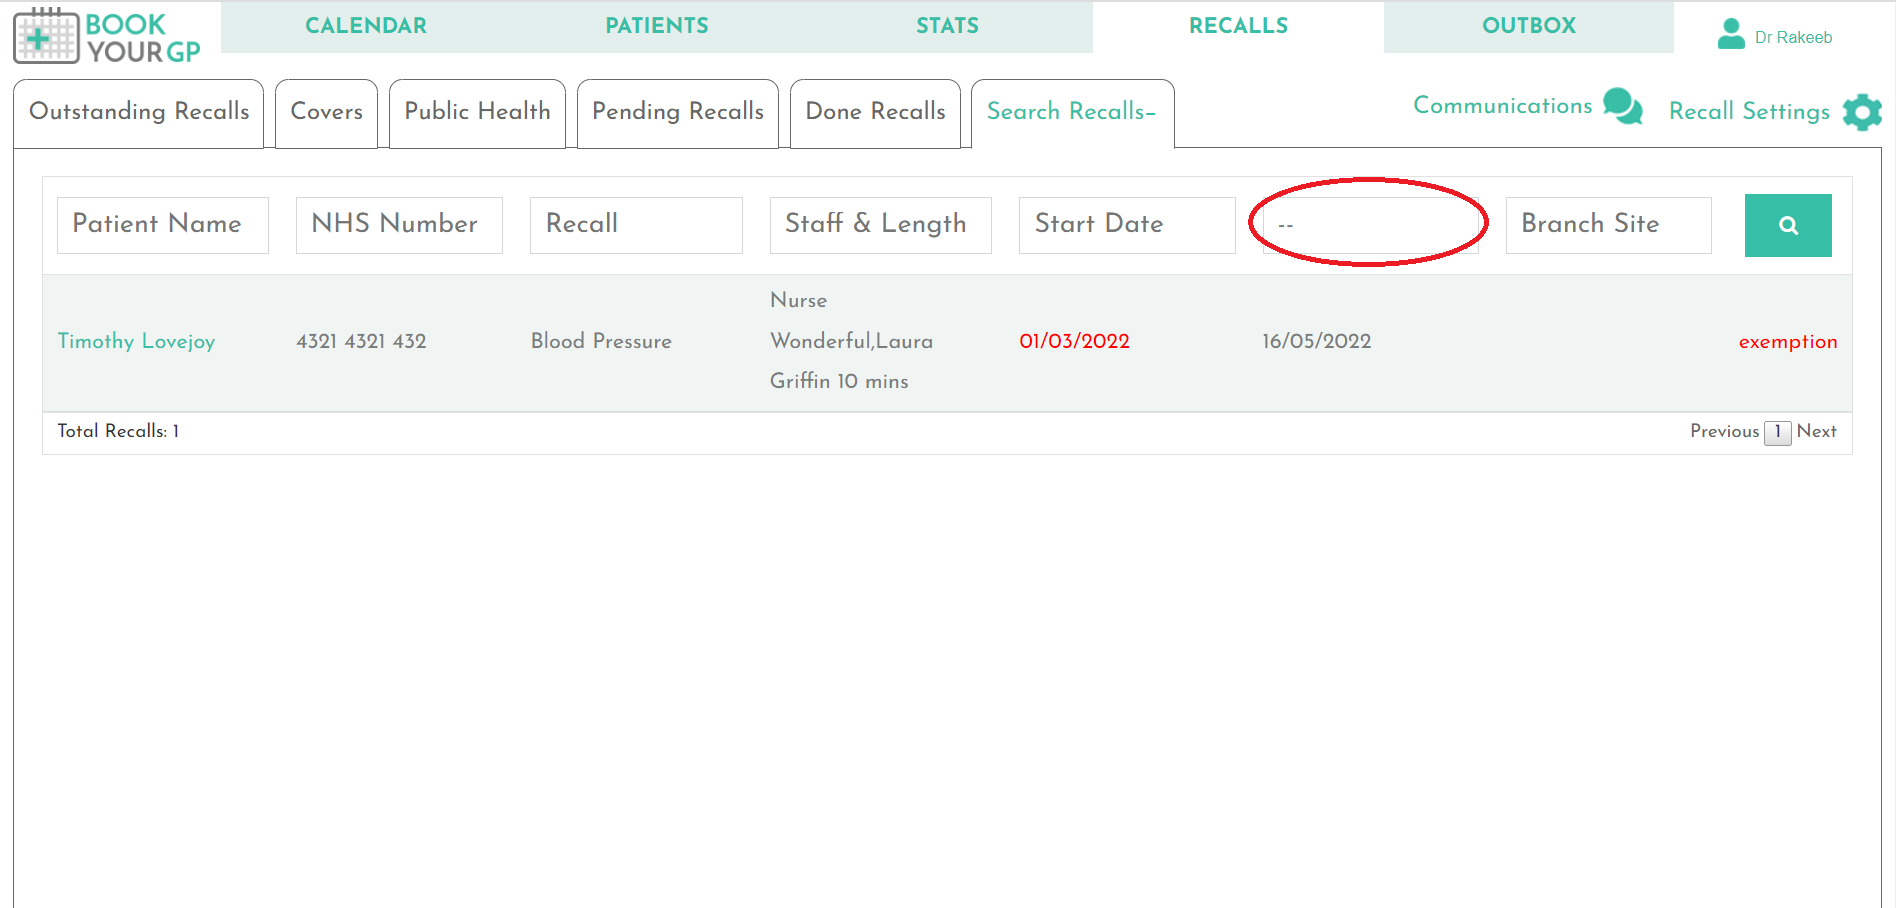This screenshot has height=908, width=1896.
Task: Open the STATS section
Action: pos(946,26)
